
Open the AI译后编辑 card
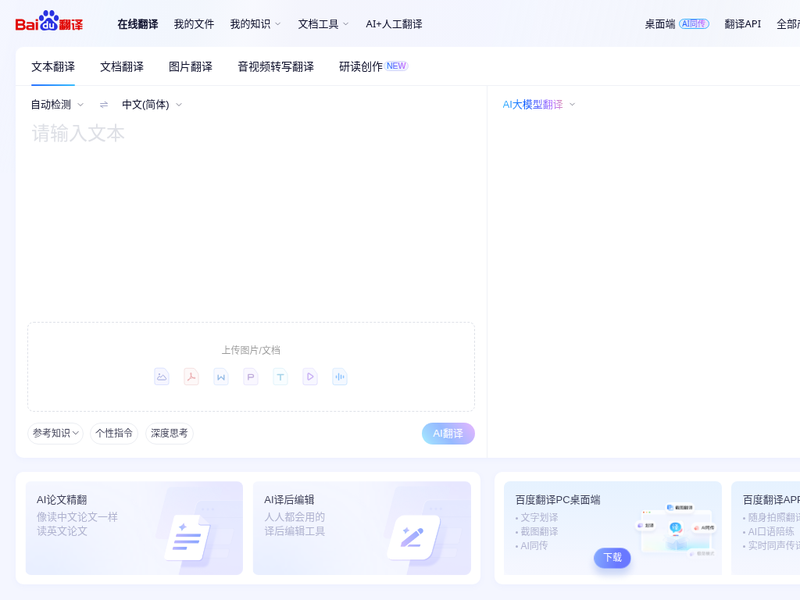pyautogui.click(x=362, y=528)
